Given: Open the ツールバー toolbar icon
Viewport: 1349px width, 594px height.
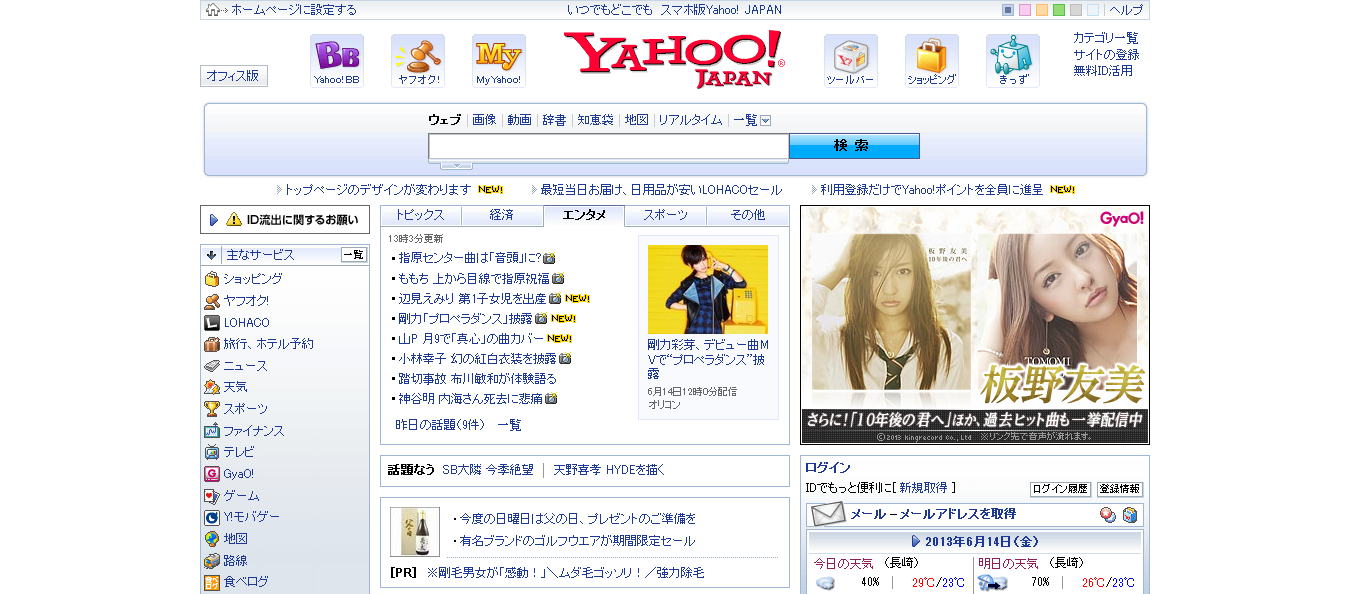Looking at the screenshot, I should (850, 61).
